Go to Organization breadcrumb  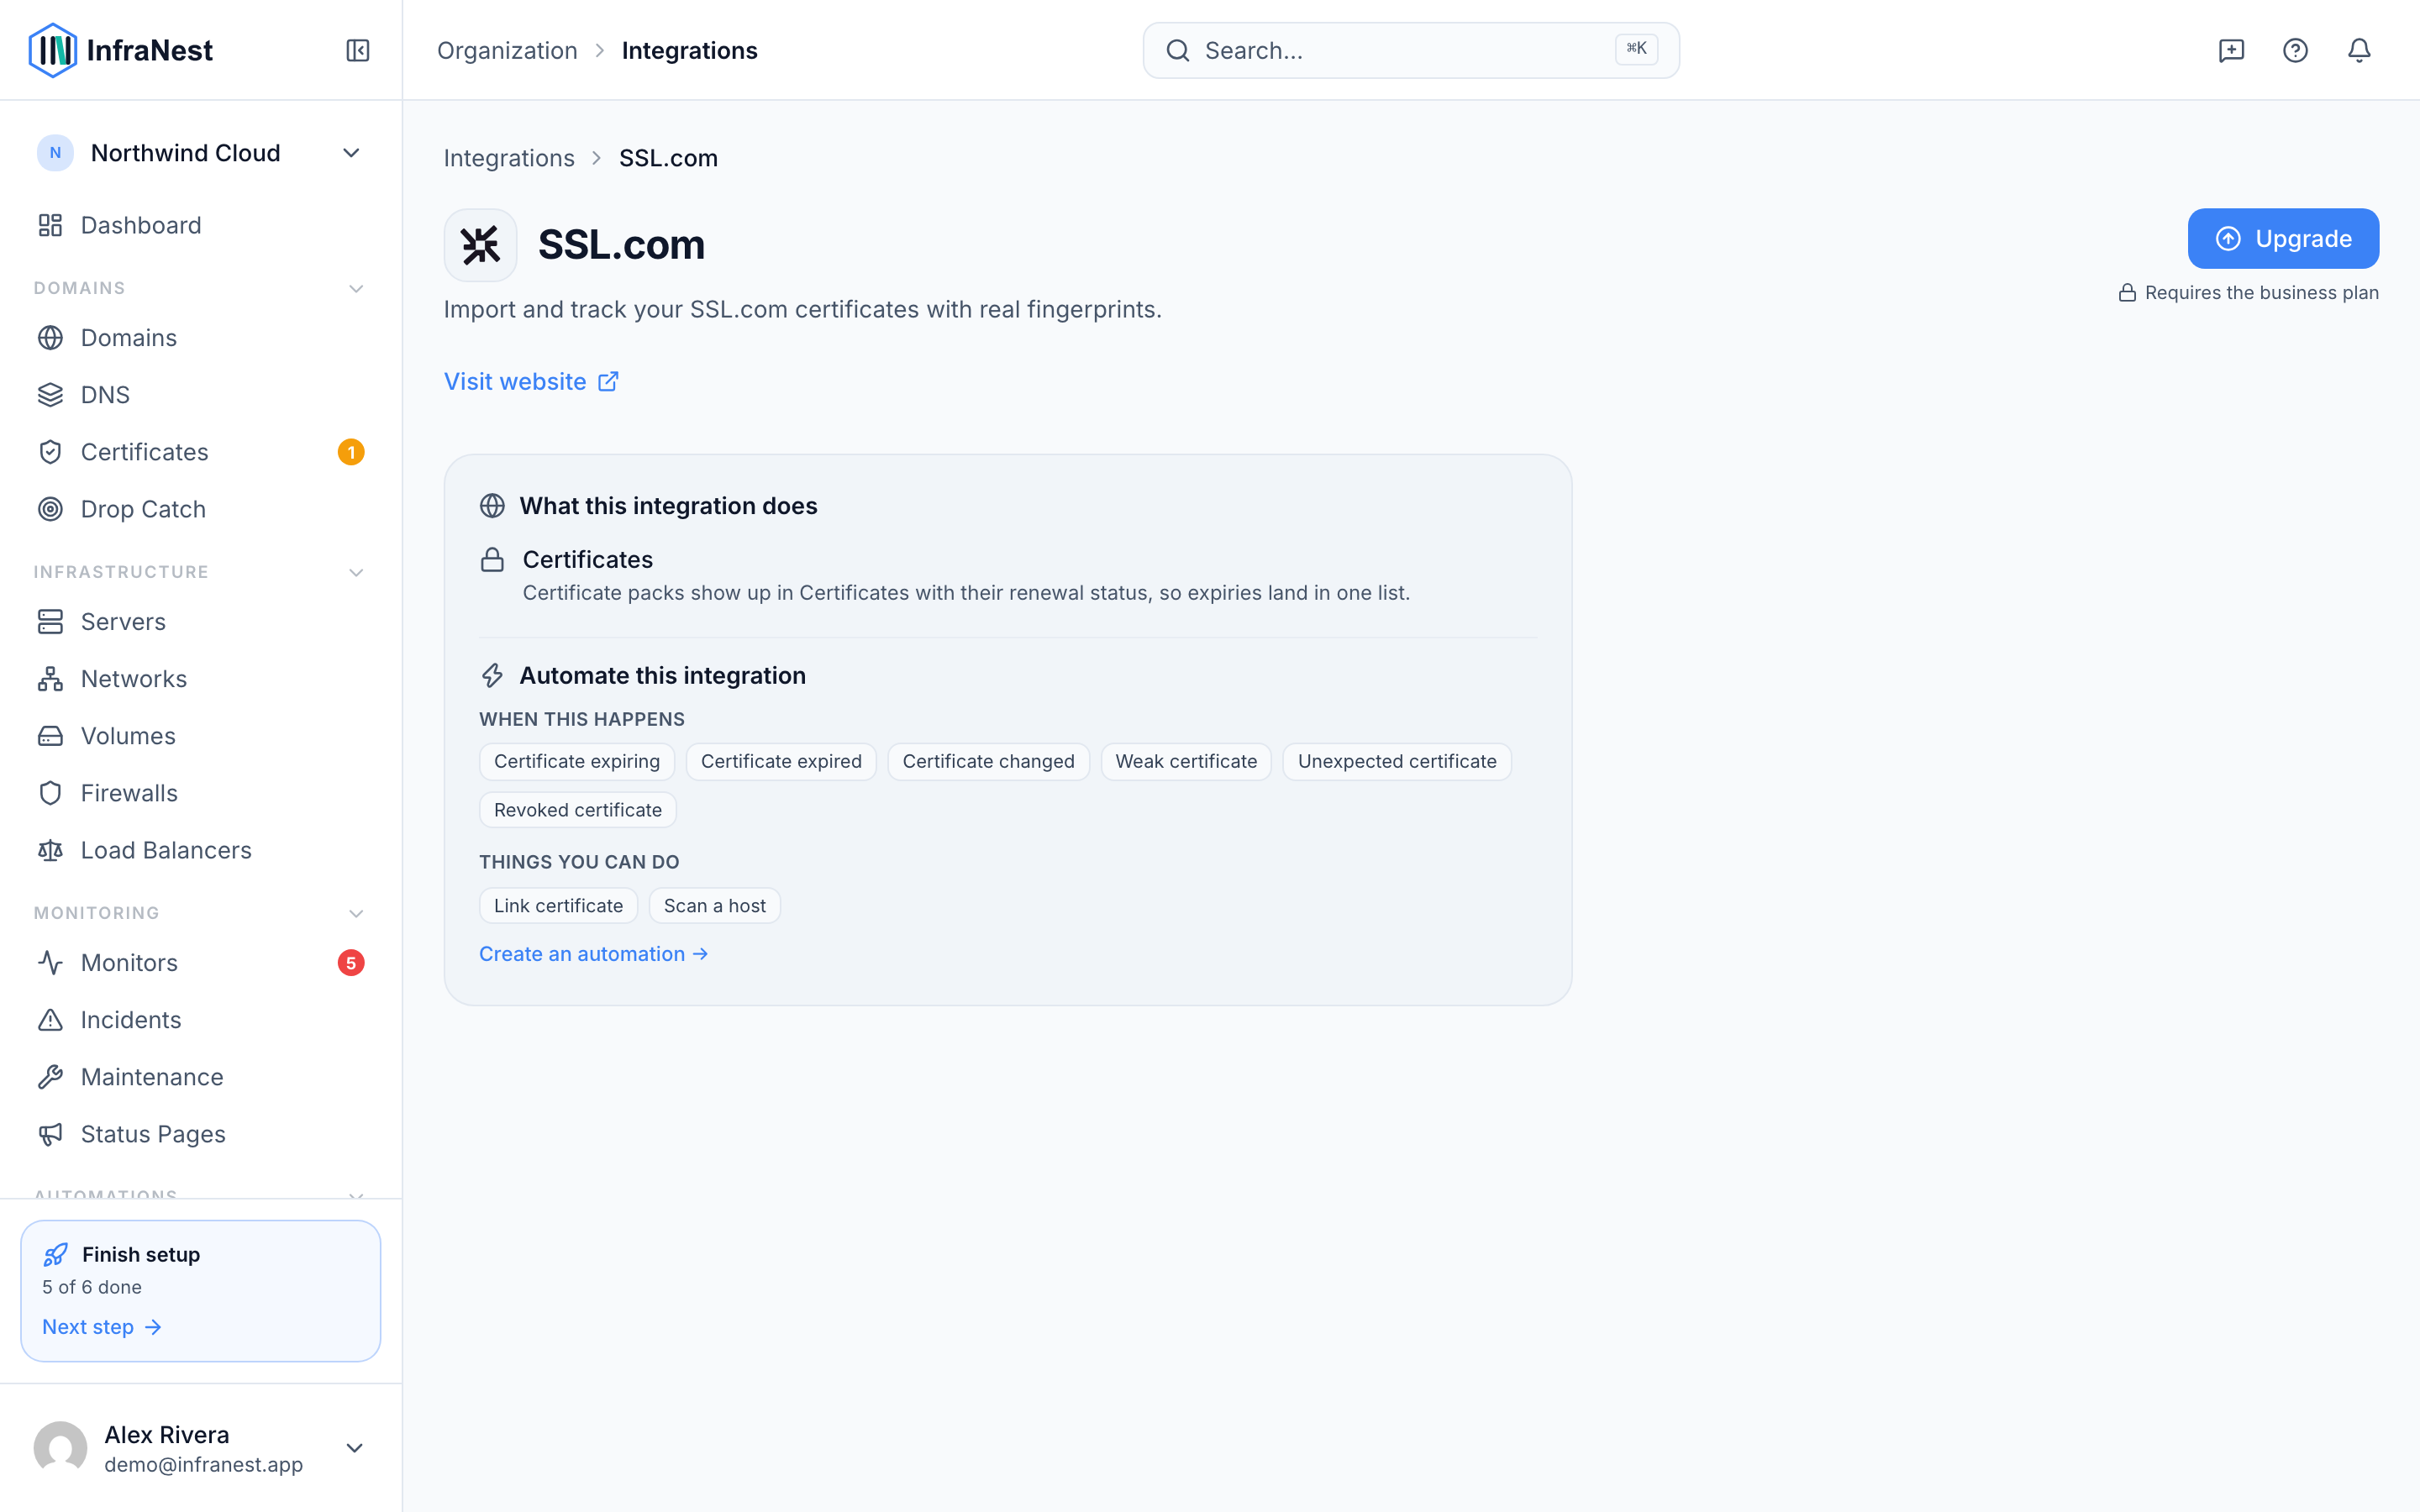point(507,50)
